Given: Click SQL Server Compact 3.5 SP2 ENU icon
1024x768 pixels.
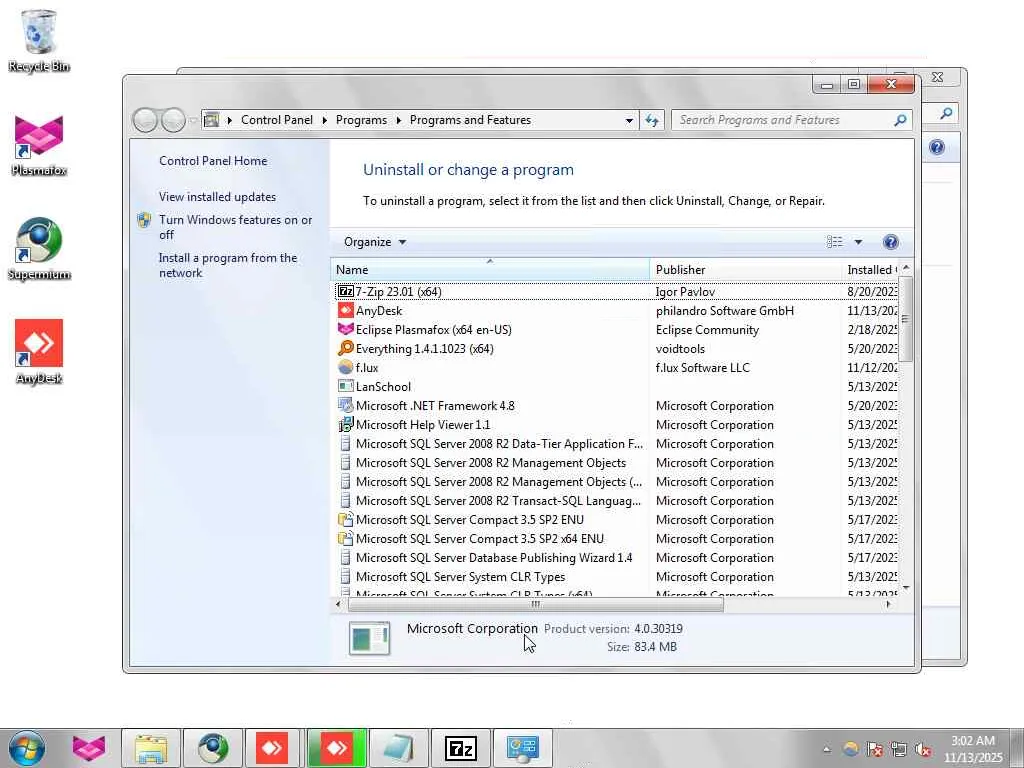Looking at the screenshot, I should pyautogui.click(x=345, y=520).
